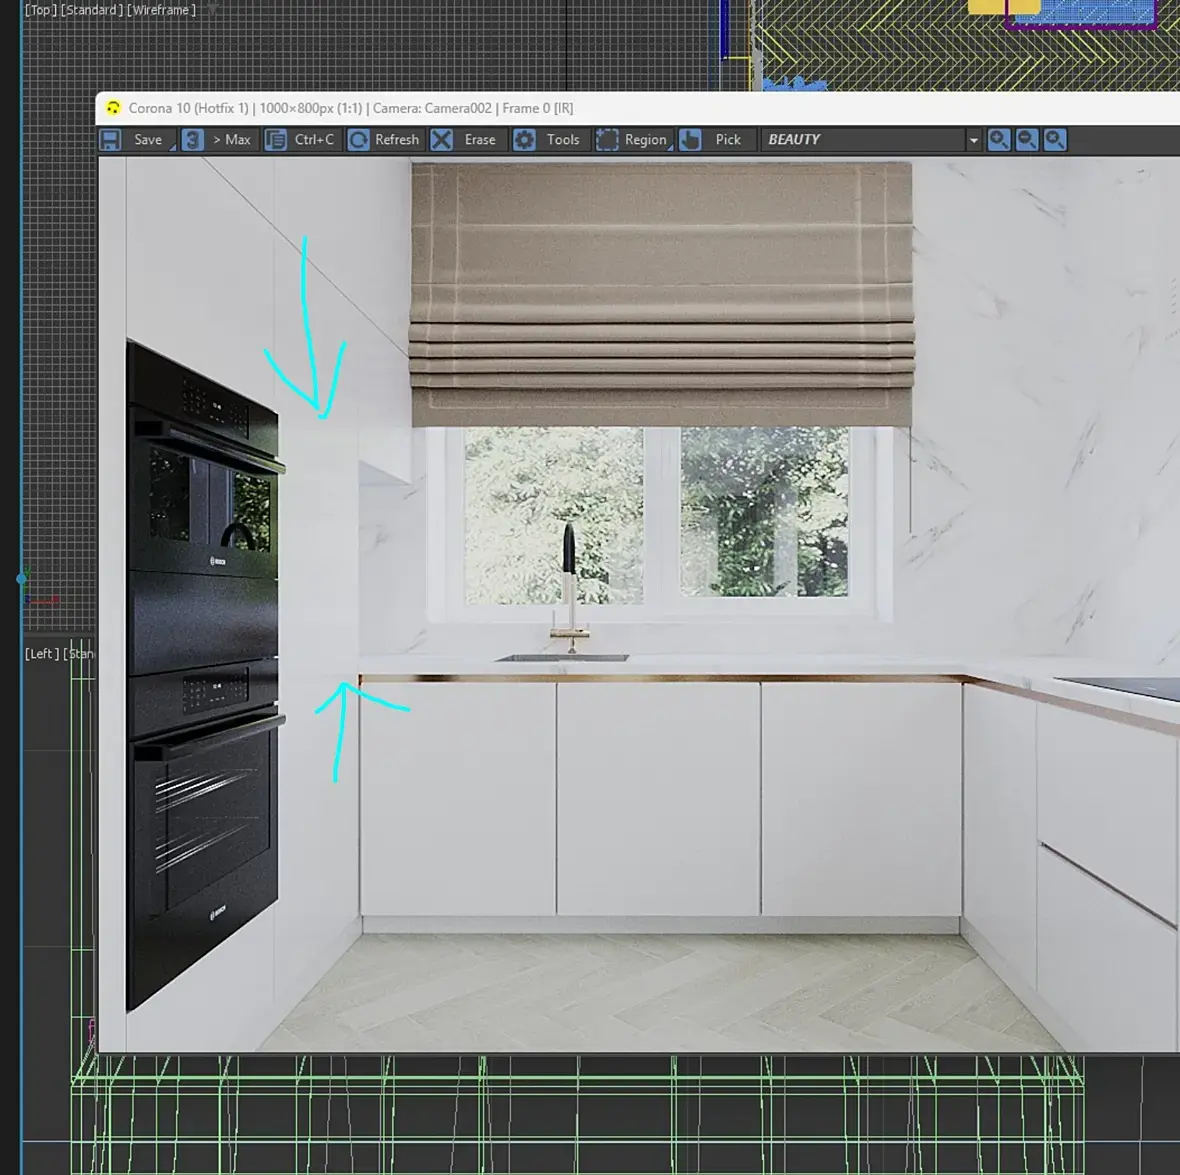Zoom out the rendered frame buffer
Image resolution: width=1180 pixels, height=1175 pixels.
point(1026,140)
